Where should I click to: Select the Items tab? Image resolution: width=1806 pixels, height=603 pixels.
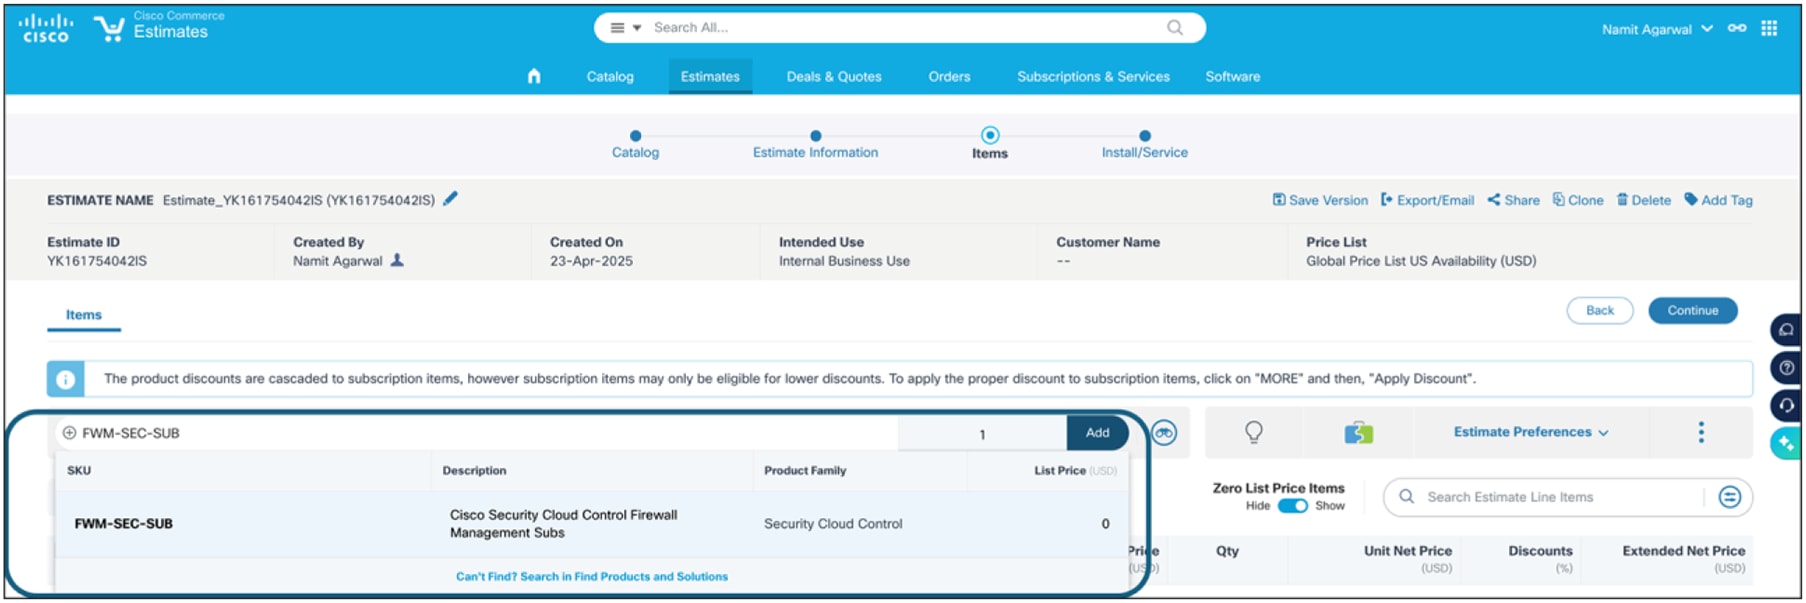84,315
